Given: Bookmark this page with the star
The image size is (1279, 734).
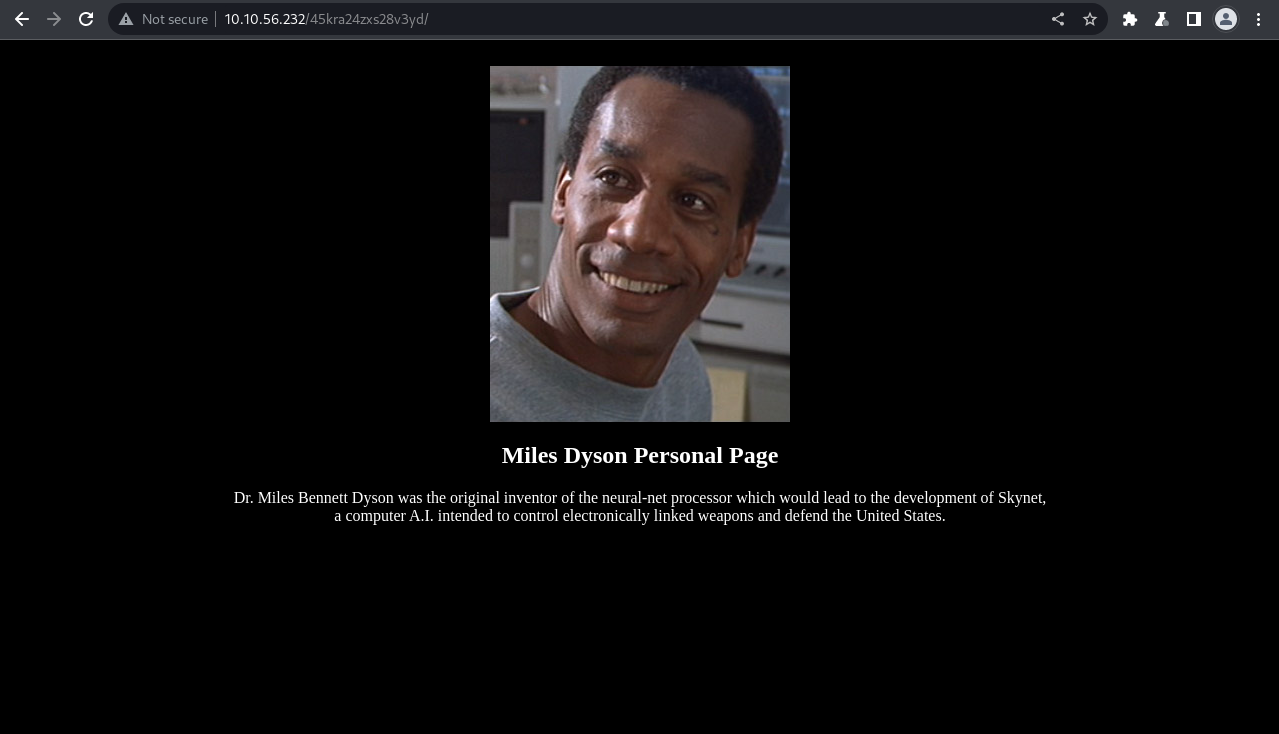Looking at the screenshot, I should 1090,19.
